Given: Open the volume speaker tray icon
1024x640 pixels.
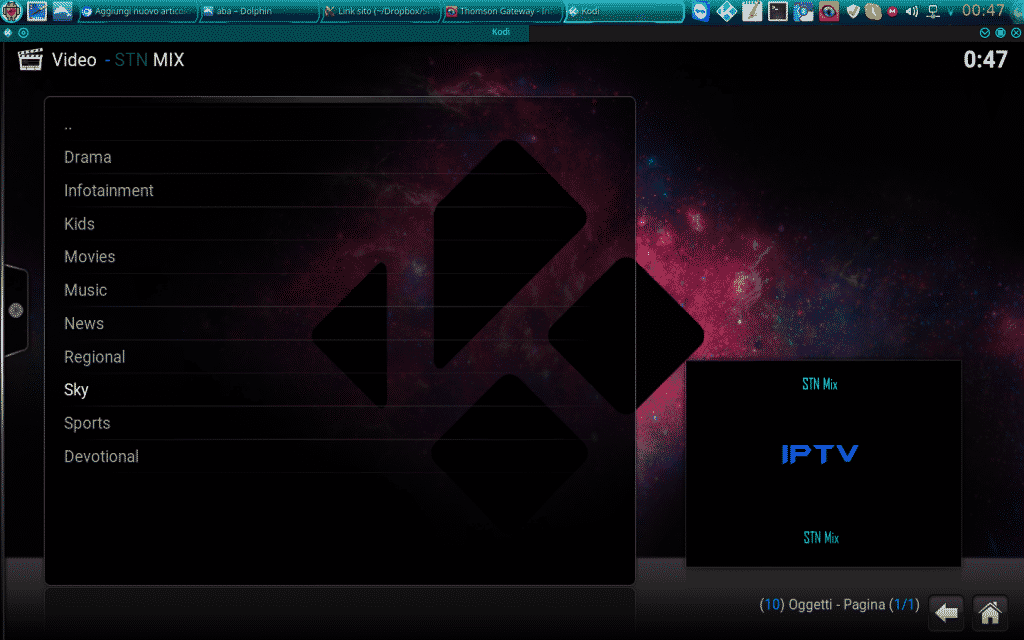Looking at the screenshot, I should (x=912, y=11).
